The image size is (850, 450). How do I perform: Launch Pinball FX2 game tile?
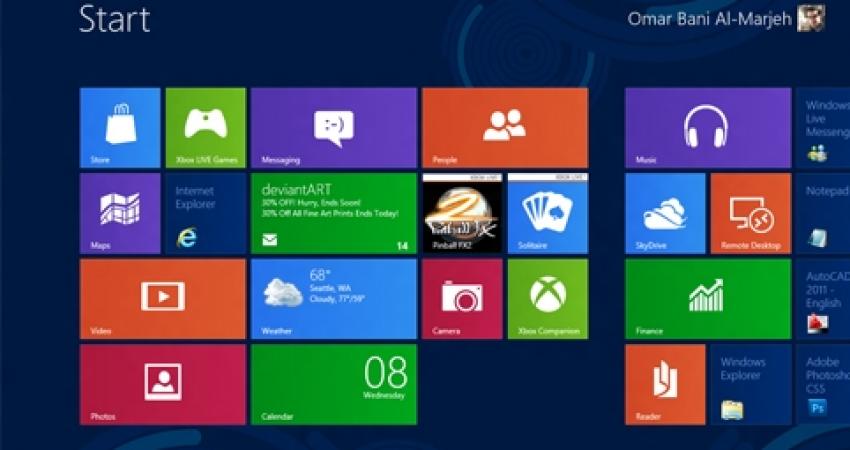[x=462, y=213]
